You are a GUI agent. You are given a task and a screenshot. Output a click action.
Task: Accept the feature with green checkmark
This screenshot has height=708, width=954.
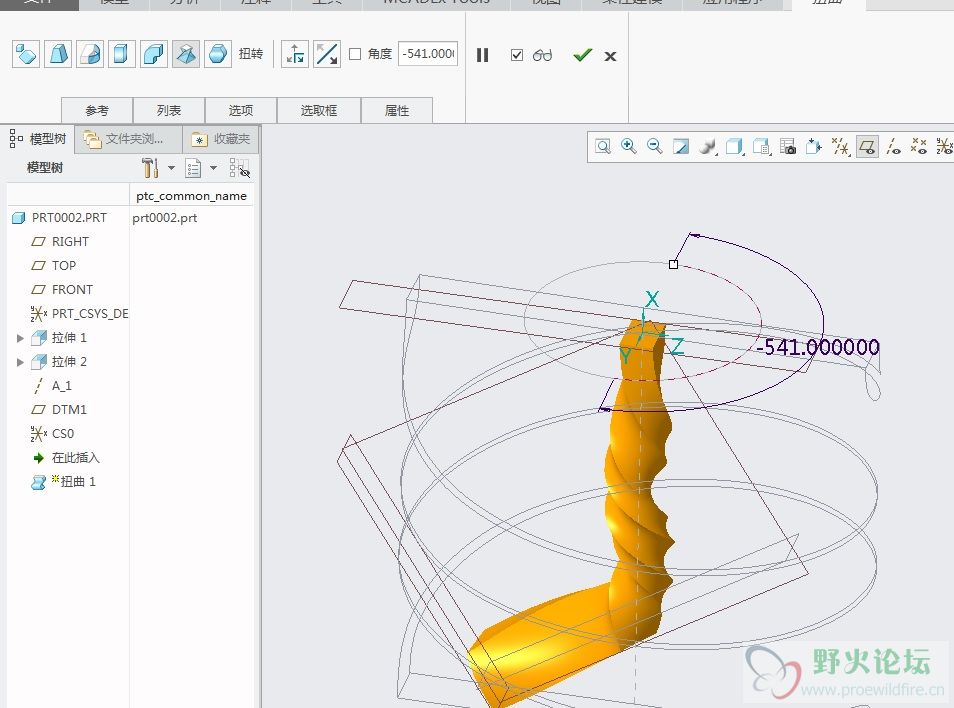click(x=582, y=55)
